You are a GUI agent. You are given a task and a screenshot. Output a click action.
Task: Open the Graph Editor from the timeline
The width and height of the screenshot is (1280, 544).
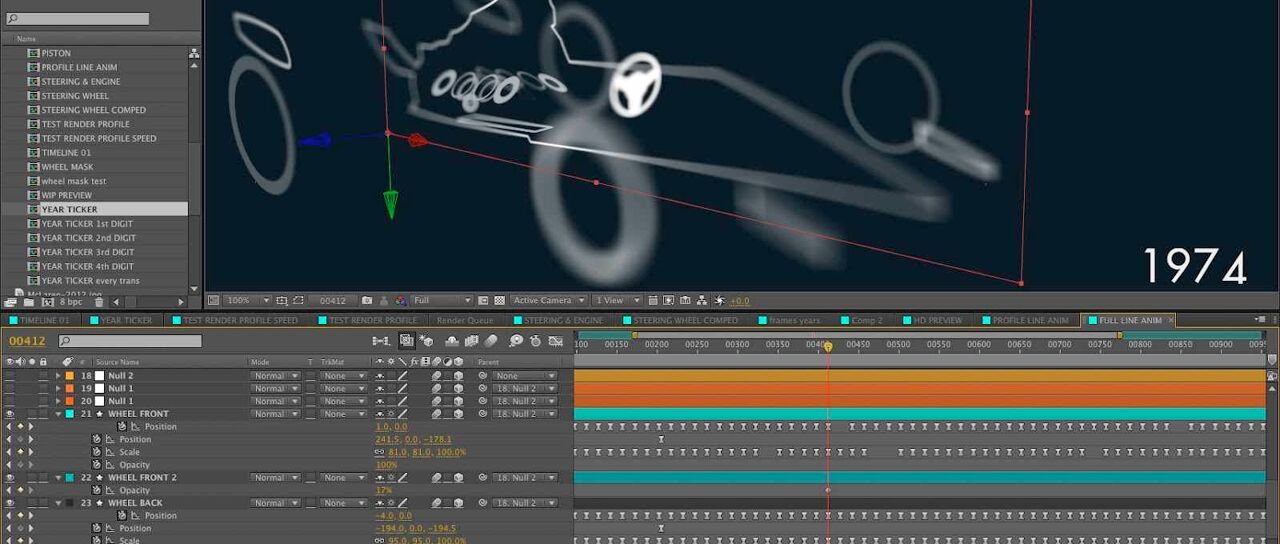tap(557, 341)
